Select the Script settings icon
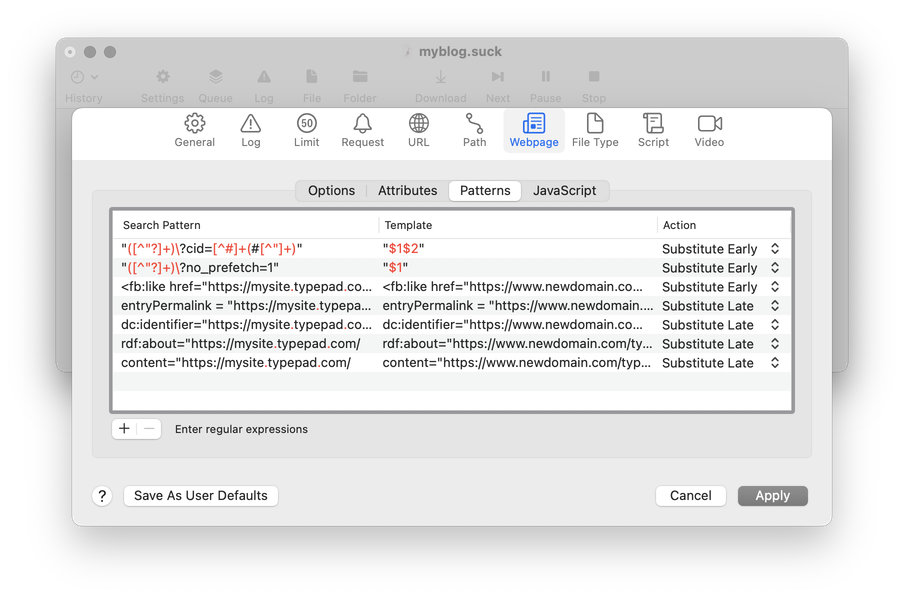 653,130
